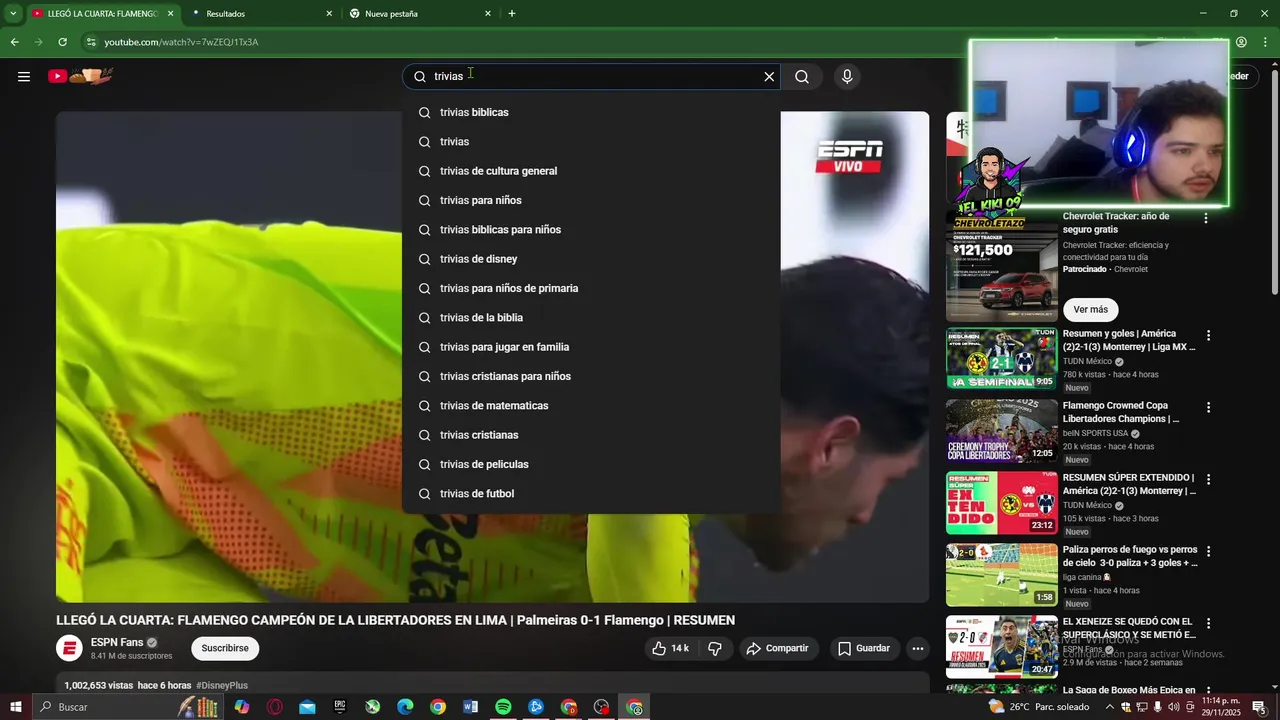Open a new browser tab with plus
The image size is (1280, 720).
(x=512, y=14)
